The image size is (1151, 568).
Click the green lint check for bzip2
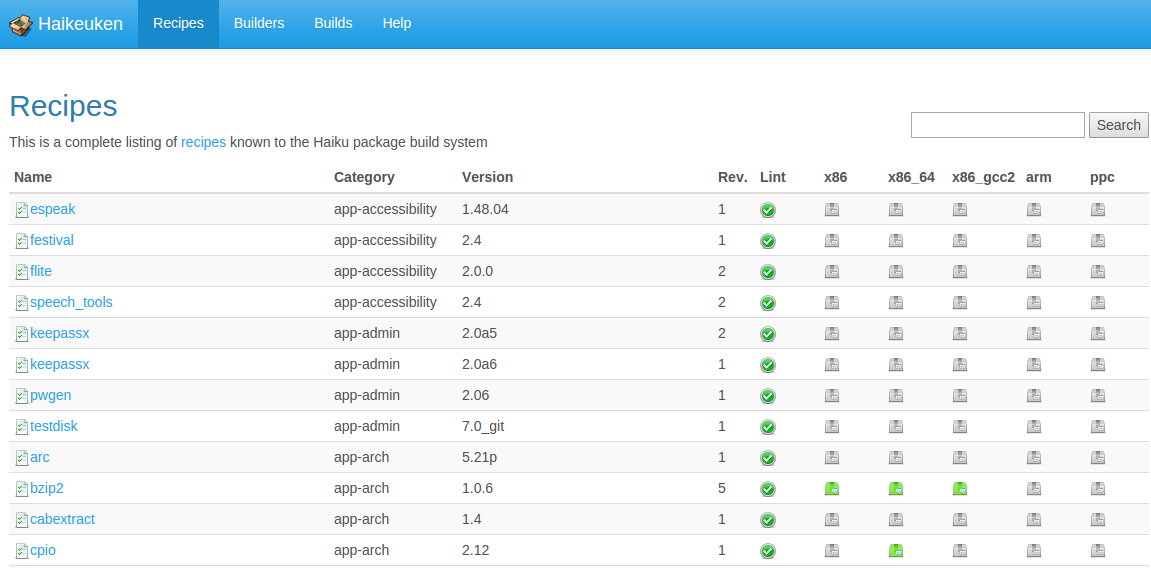768,489
